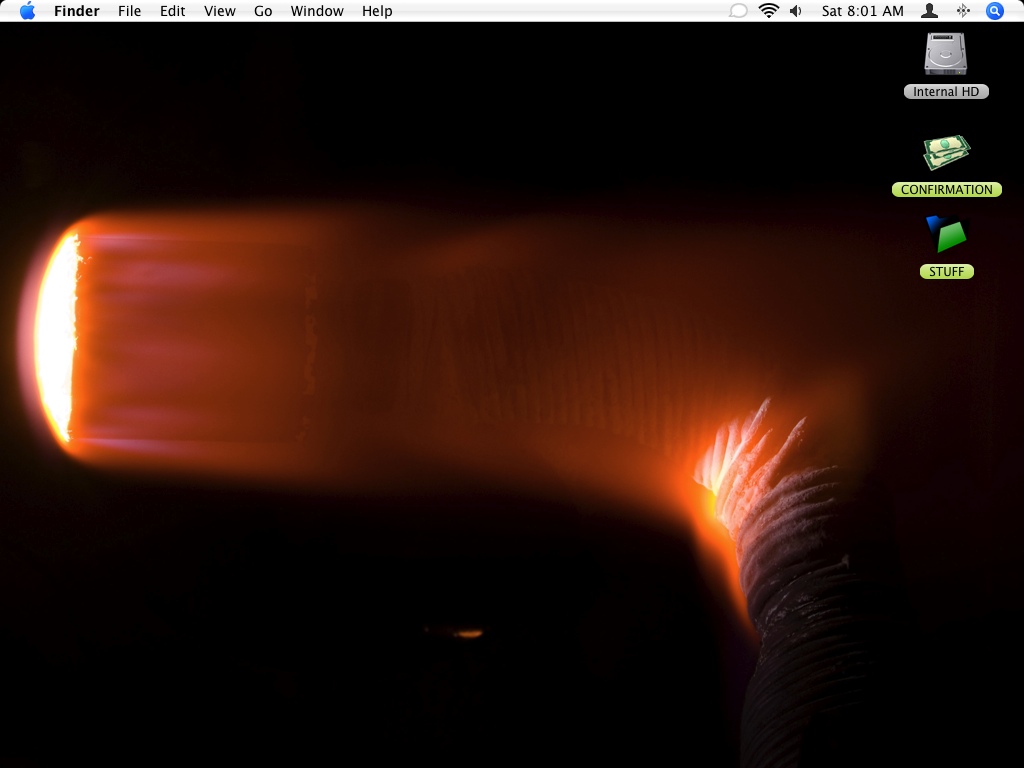This screenshot has width=1024, height=768.
Task: Open the Go menu
Action: coord(263,11)
